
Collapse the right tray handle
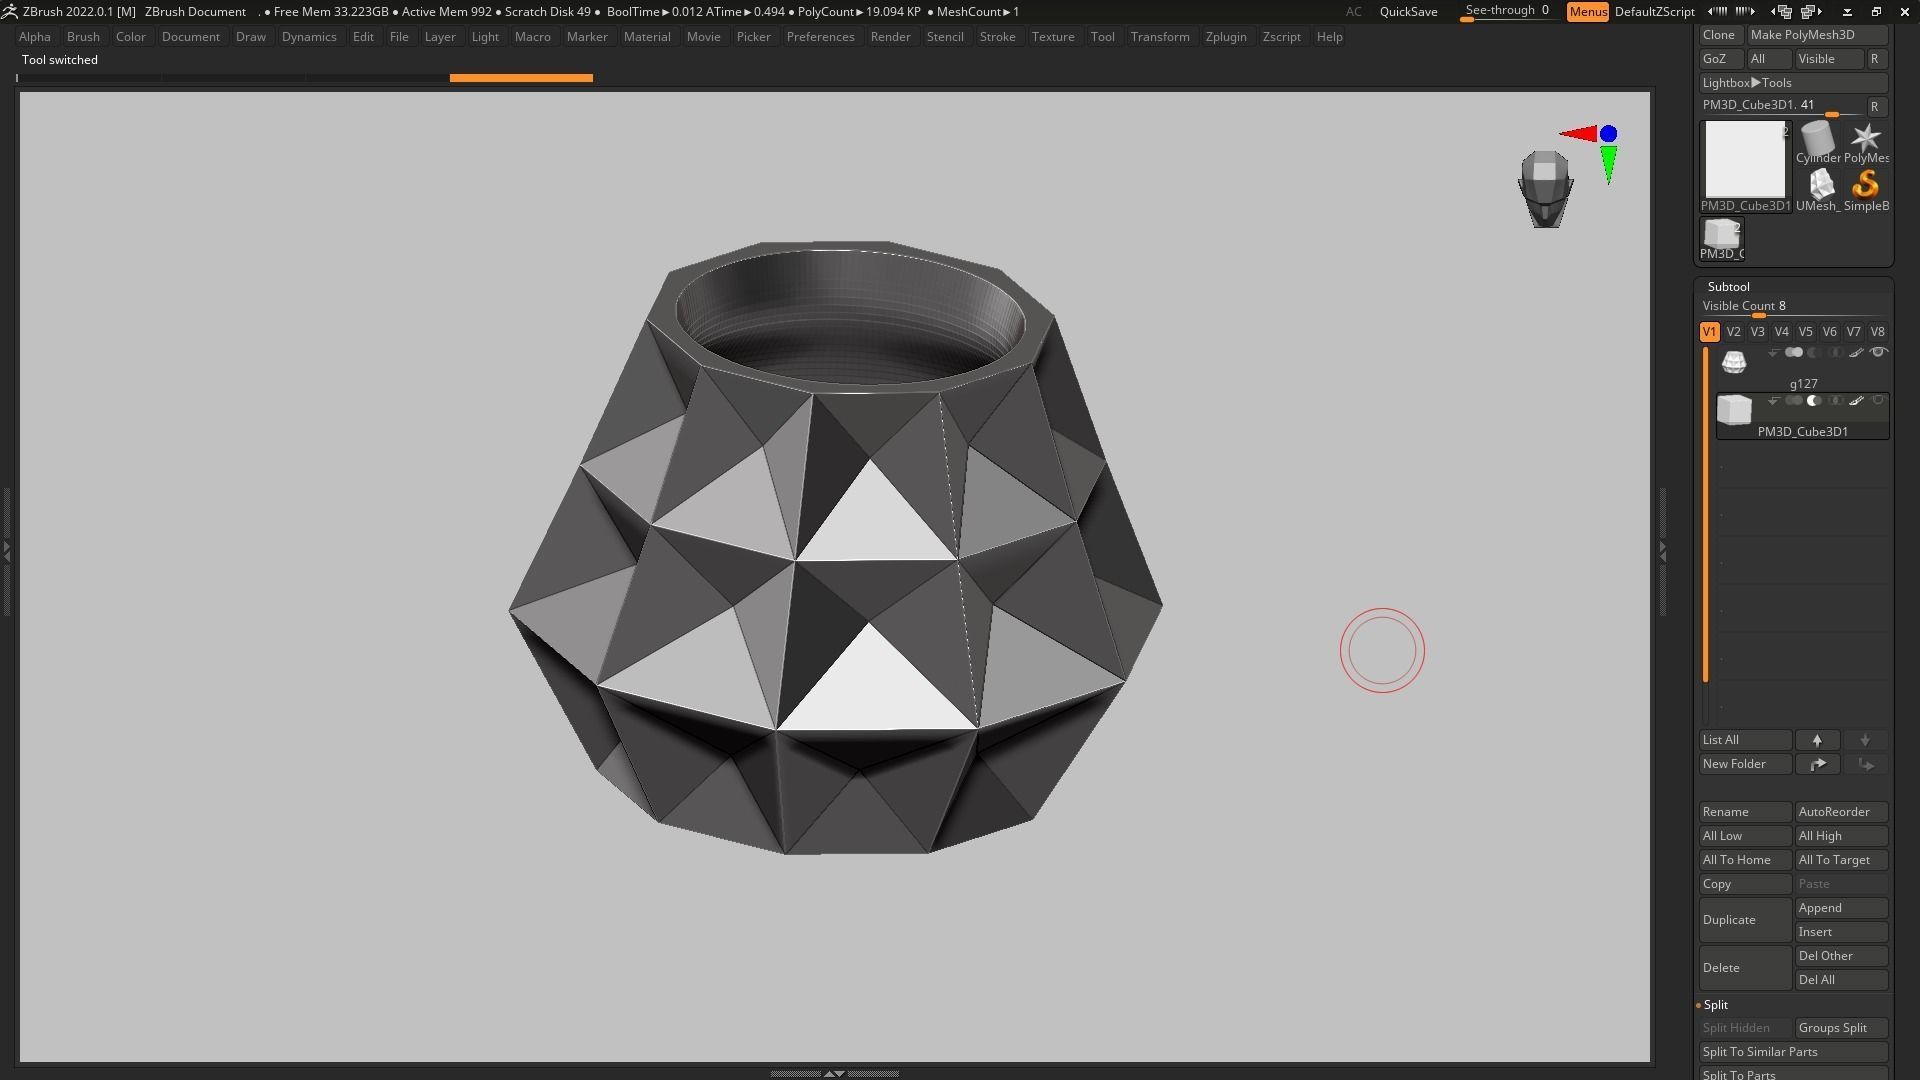point(1662,550)
